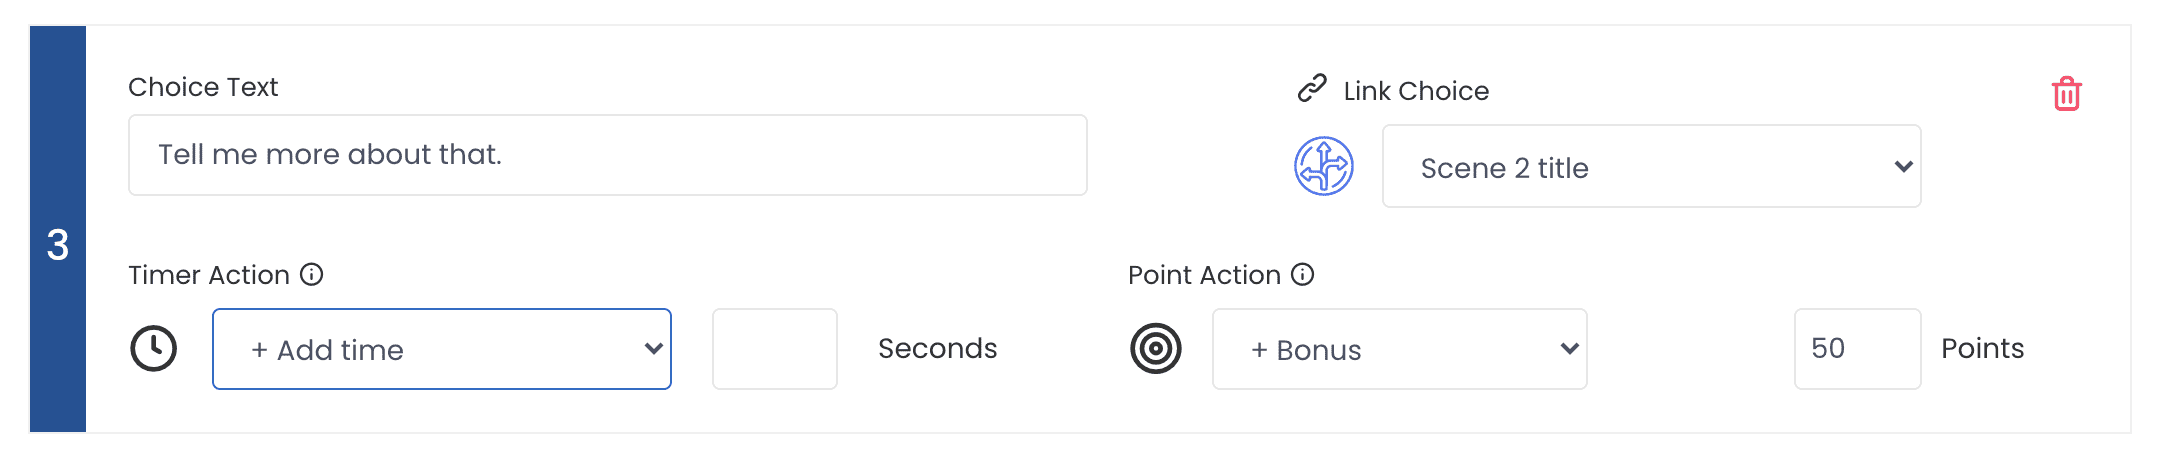The image size is (2170, 468).
Task: Click the Timer Action label text
Action: pos(209,275)
